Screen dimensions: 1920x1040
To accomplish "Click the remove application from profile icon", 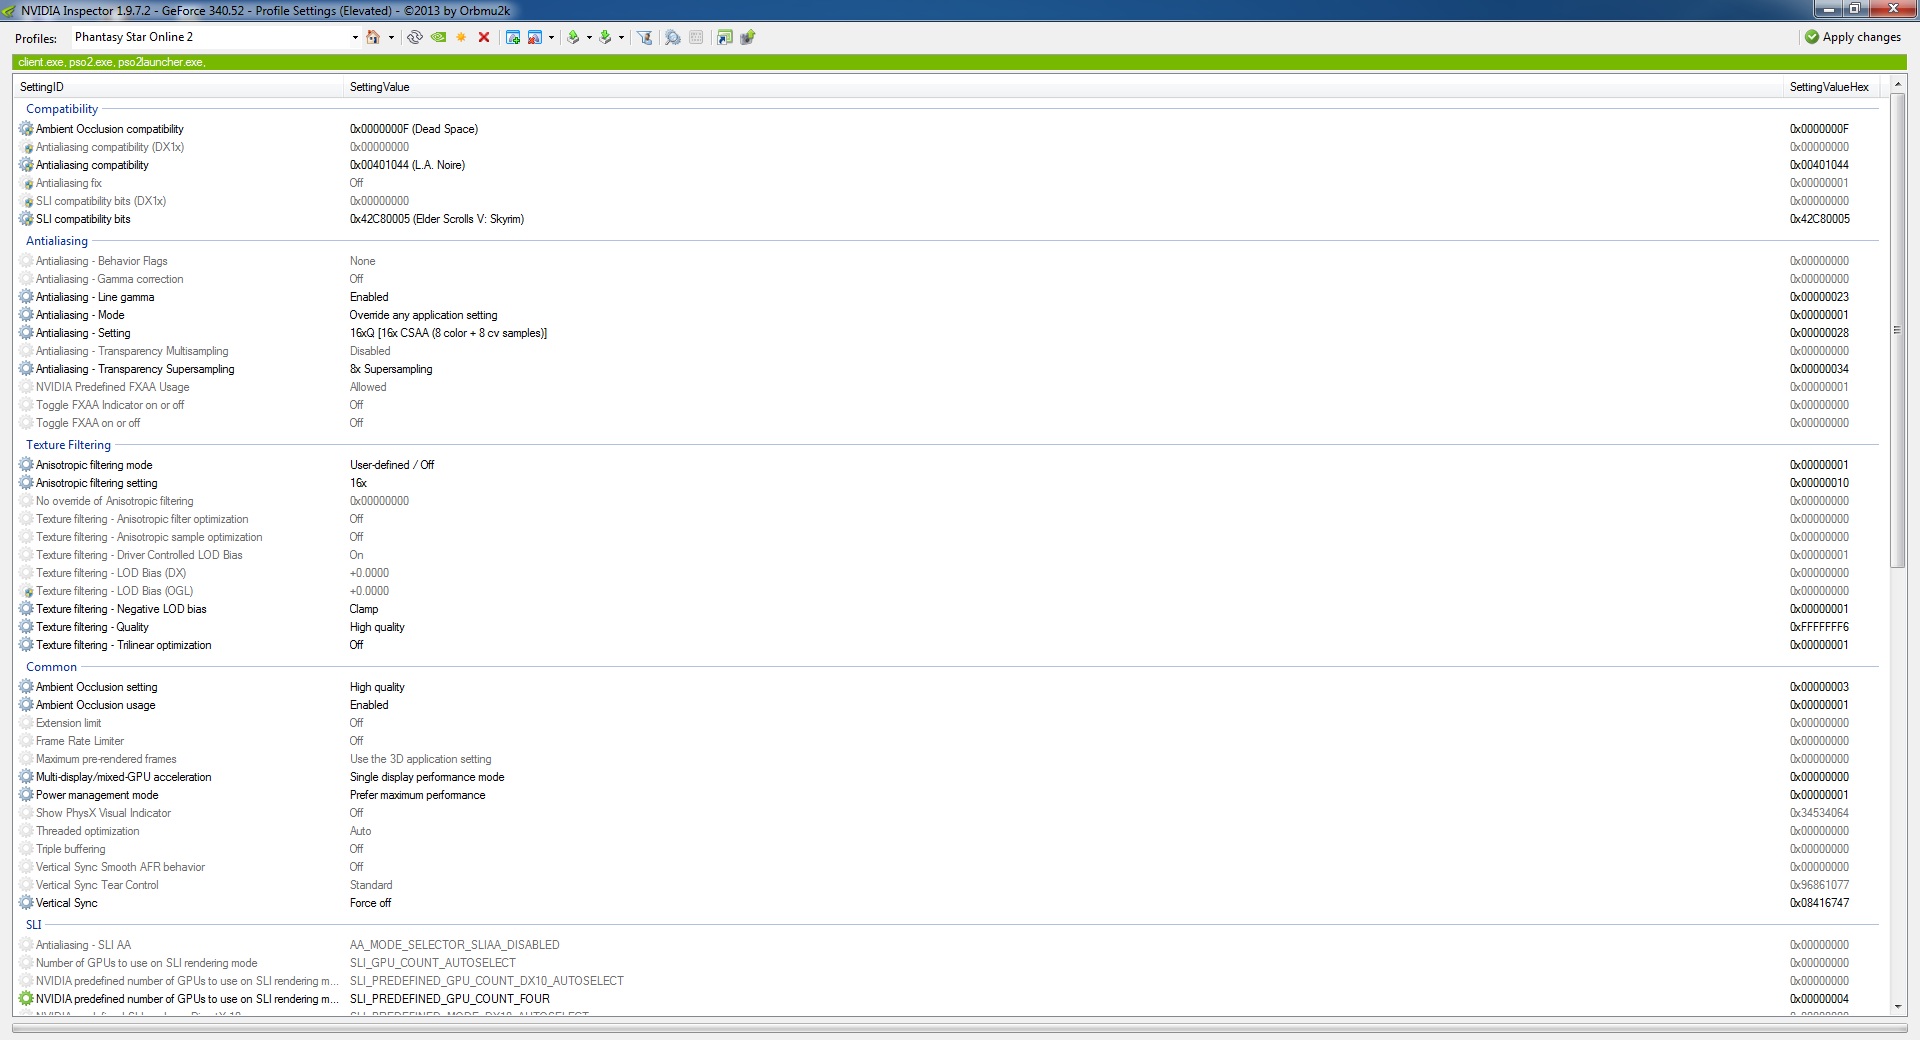I will point(535,37).
